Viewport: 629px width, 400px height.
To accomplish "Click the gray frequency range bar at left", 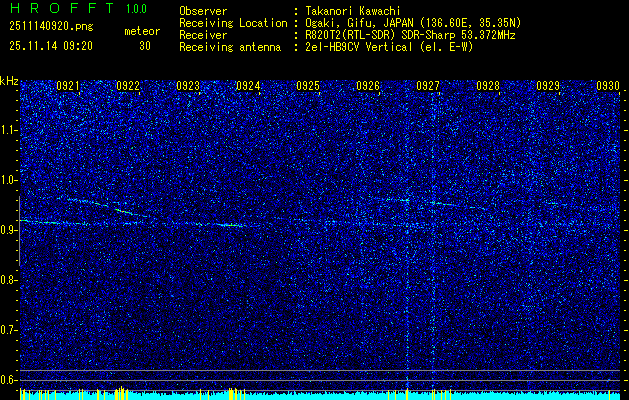I will [x=19, y=231].
